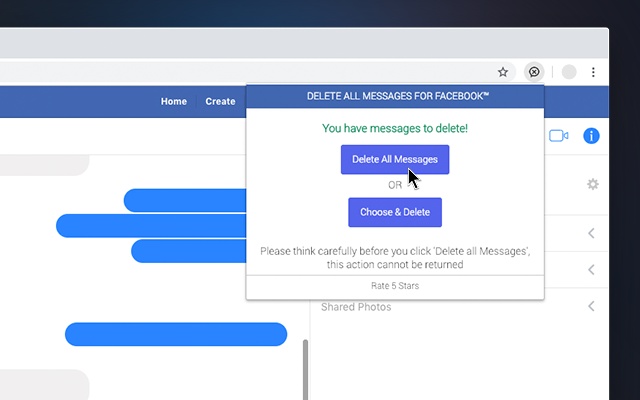Open the Create menu item

(x=220, y=101)
